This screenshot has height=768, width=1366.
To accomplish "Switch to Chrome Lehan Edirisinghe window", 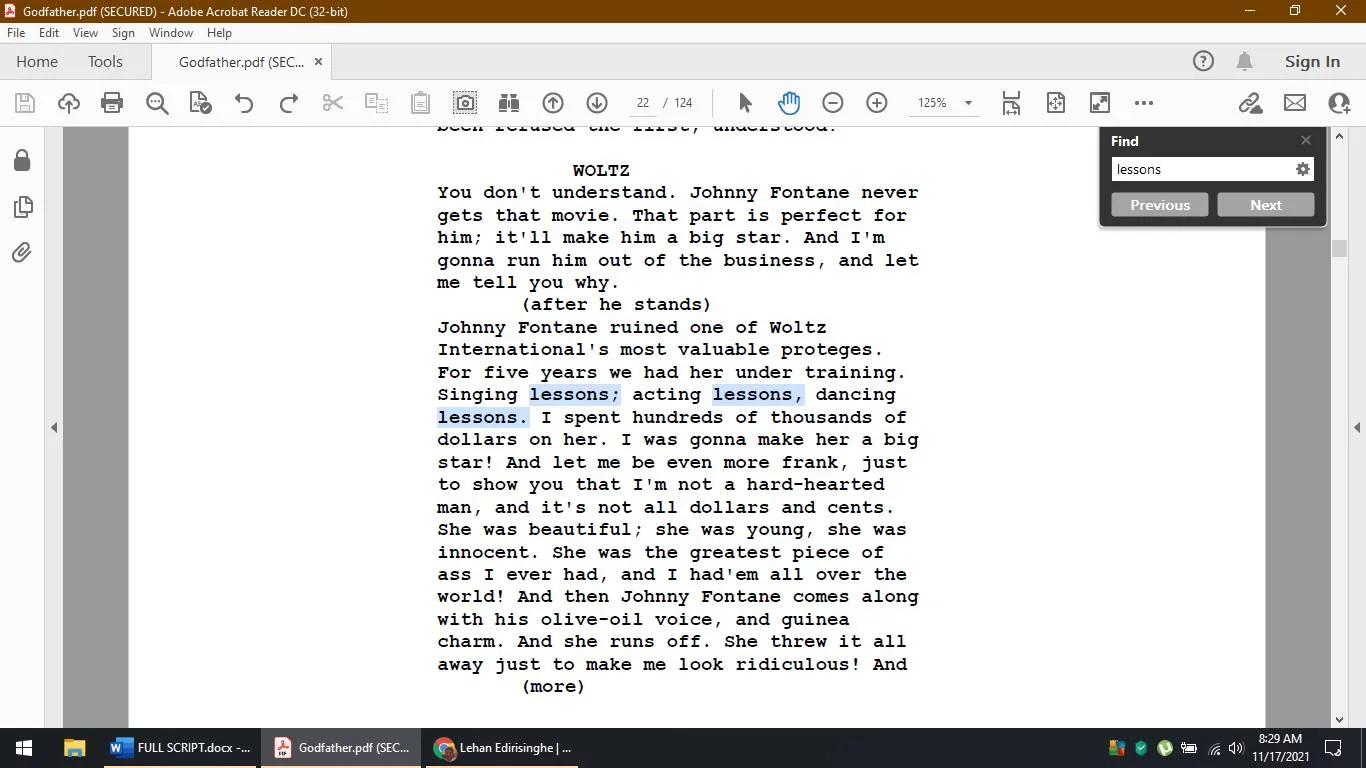I will [x=503, y=748].
